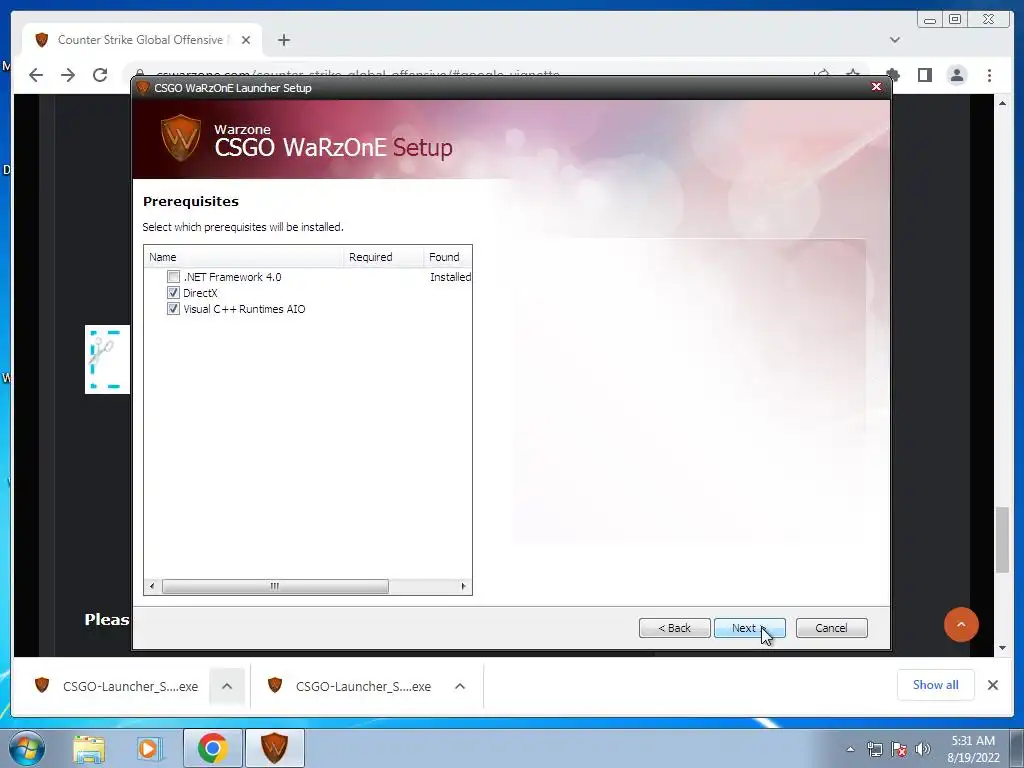Show hidden system tray icons
The image size is (1024, 768).
[850, 749]
